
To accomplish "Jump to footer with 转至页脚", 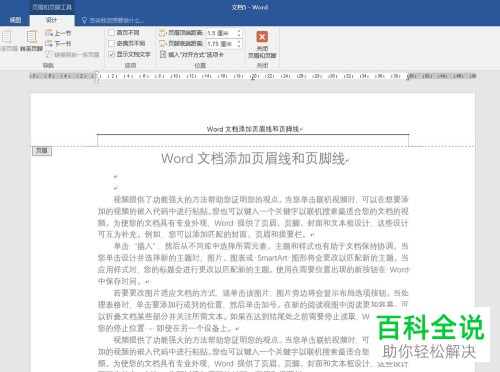I will [31, 41].
